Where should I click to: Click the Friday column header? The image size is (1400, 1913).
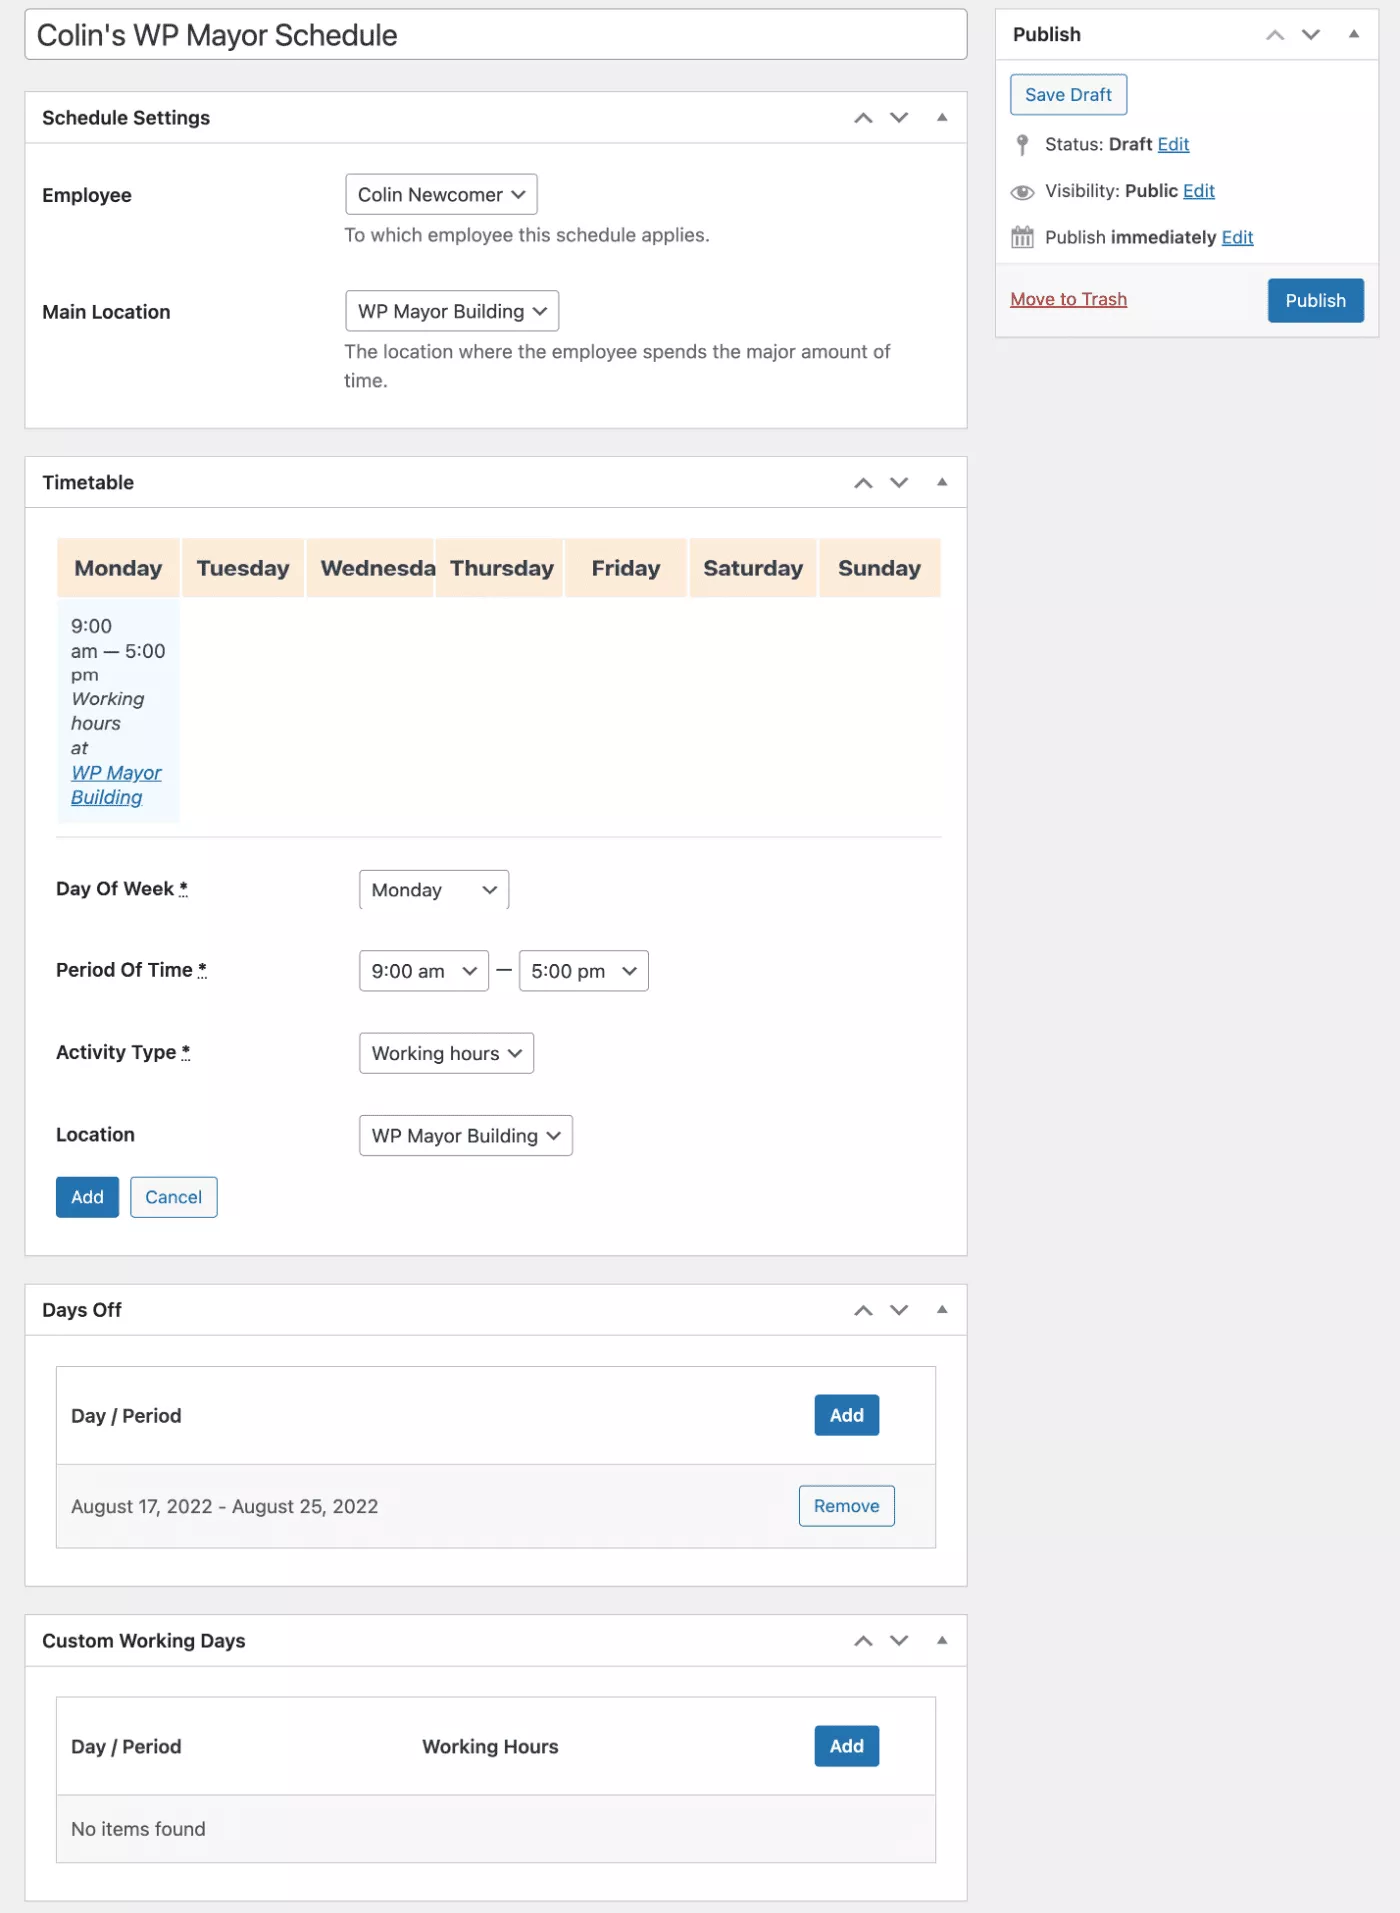626,568
